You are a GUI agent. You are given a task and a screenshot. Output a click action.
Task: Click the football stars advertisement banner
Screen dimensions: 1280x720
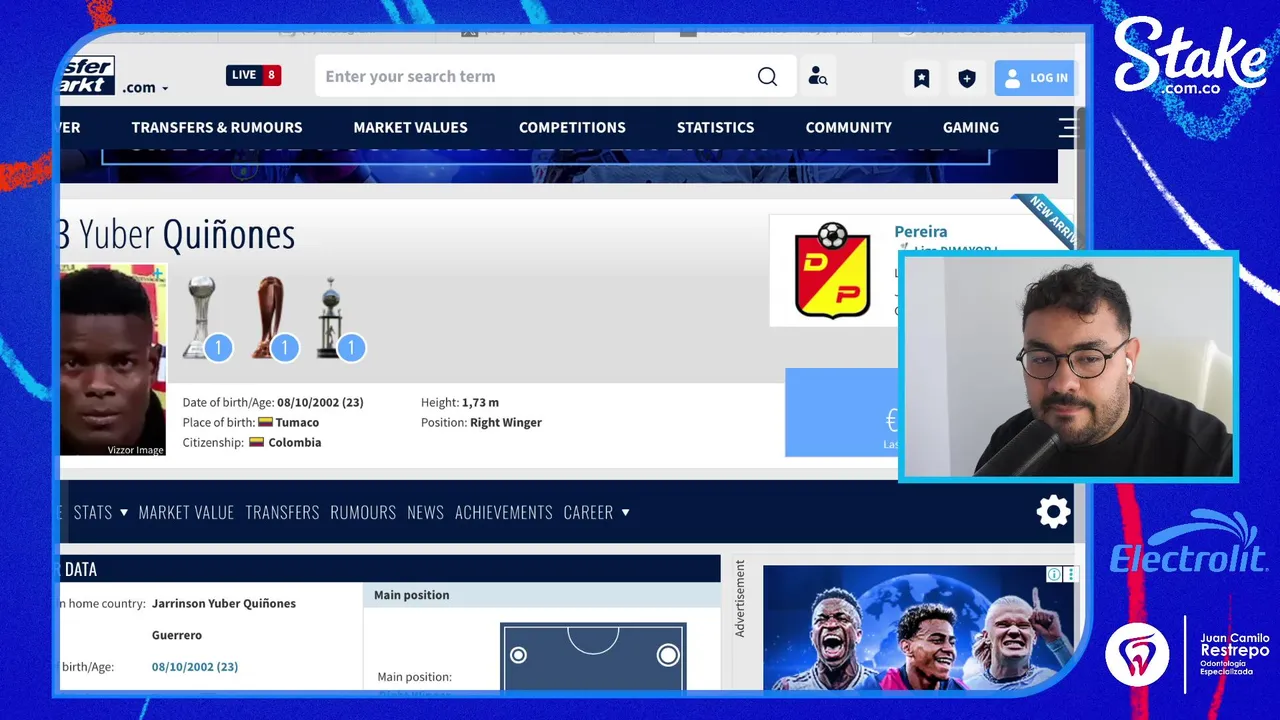tap(920, 628)
